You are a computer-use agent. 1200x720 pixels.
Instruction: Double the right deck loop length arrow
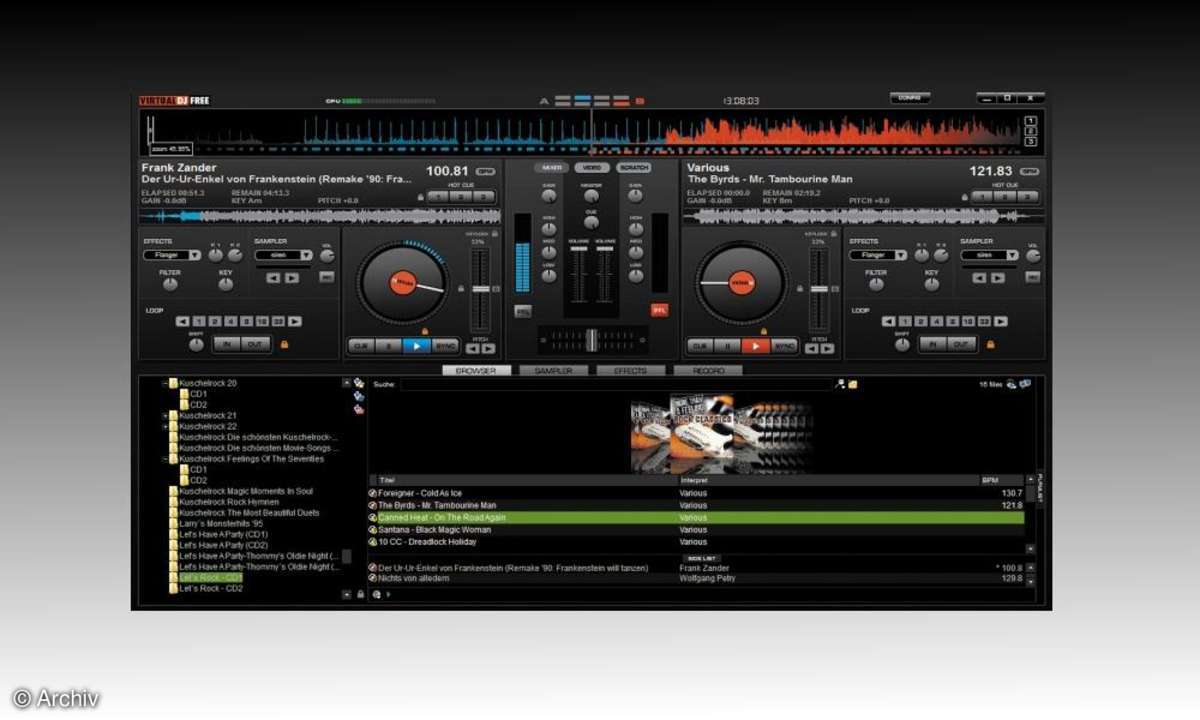tap(1001, 321)
